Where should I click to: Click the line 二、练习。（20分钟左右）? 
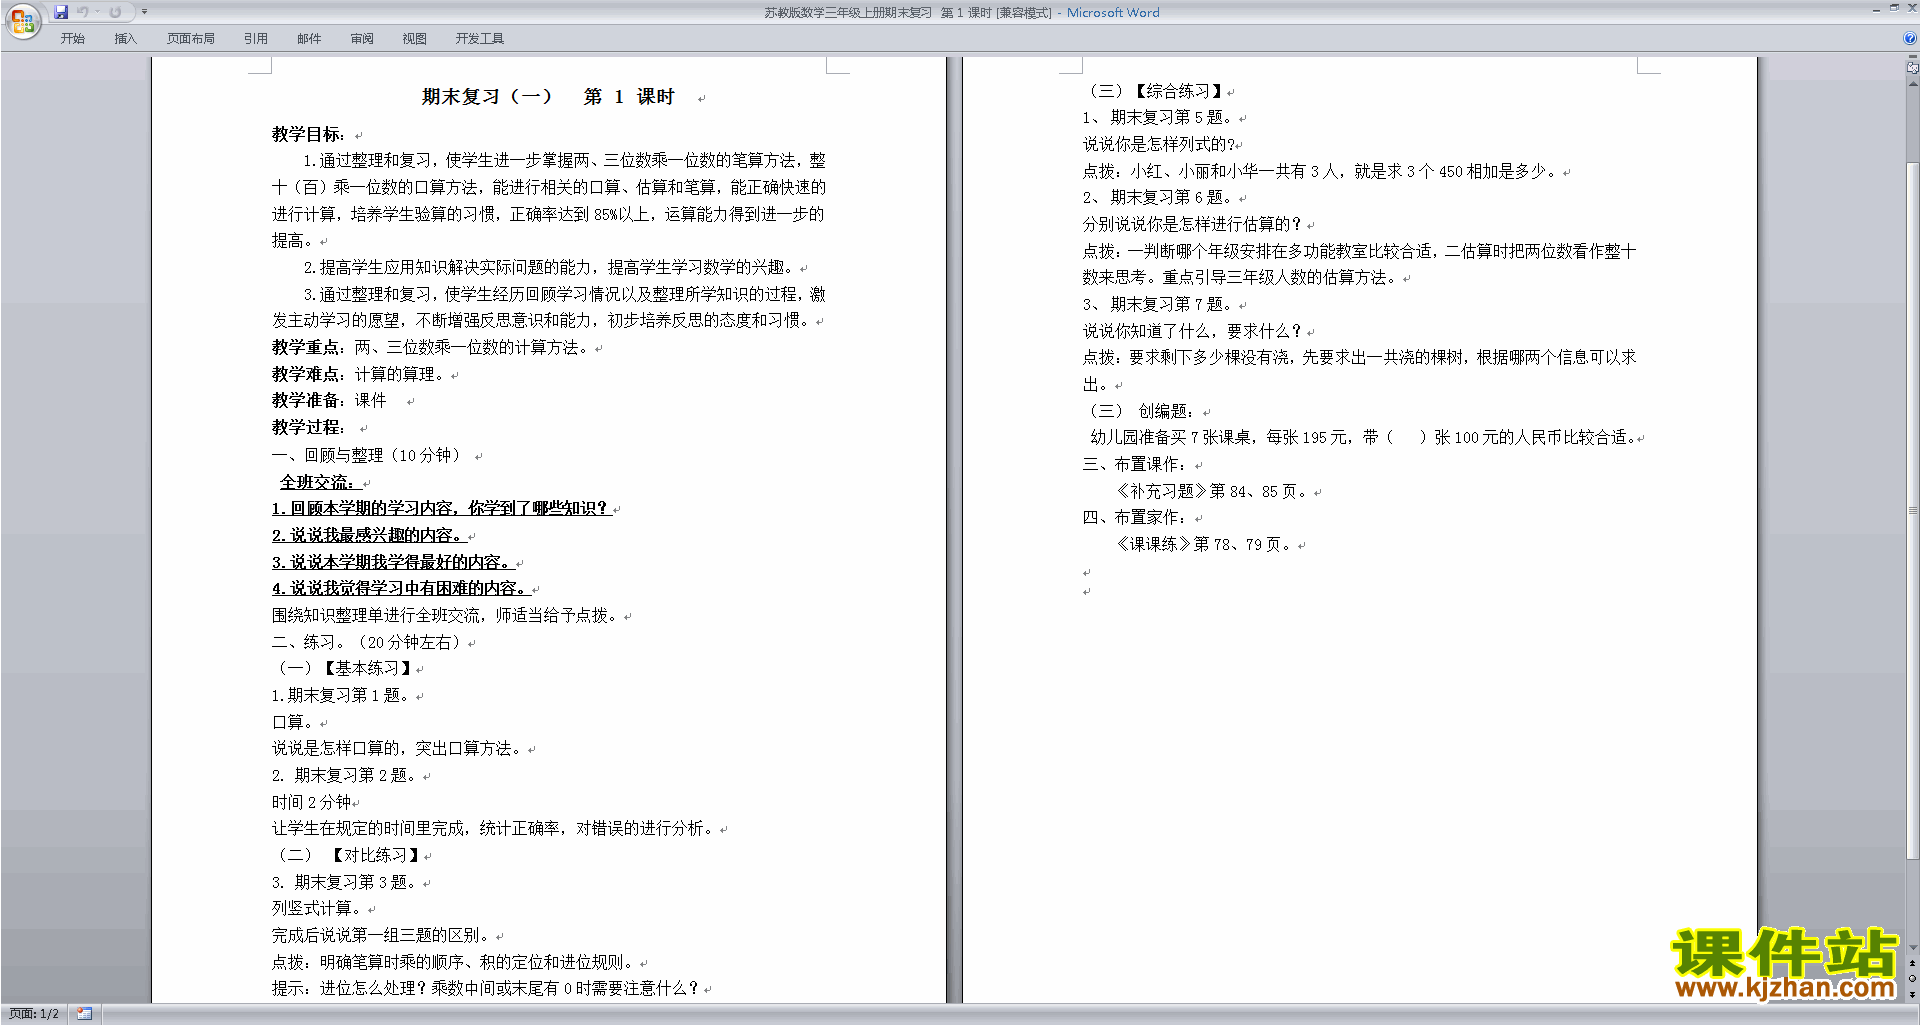coord(367,642)
